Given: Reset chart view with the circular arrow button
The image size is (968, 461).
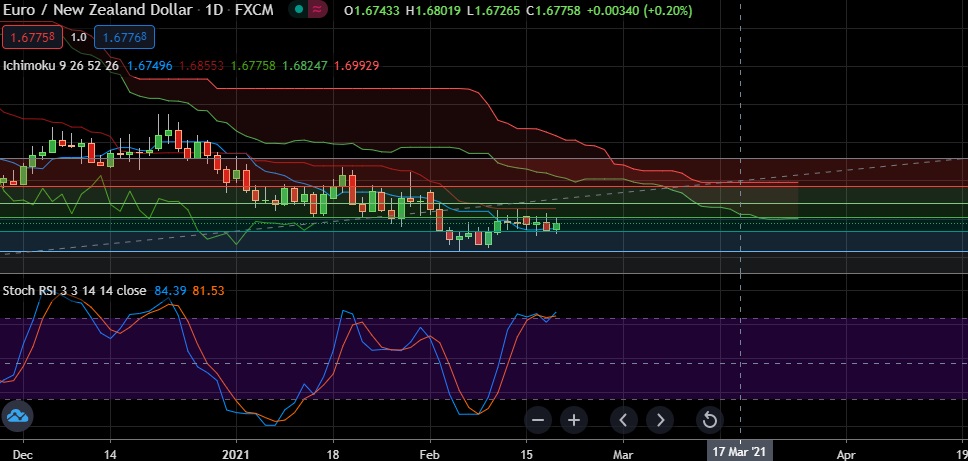Looking at the screenshot, I should tap(709, 420).
